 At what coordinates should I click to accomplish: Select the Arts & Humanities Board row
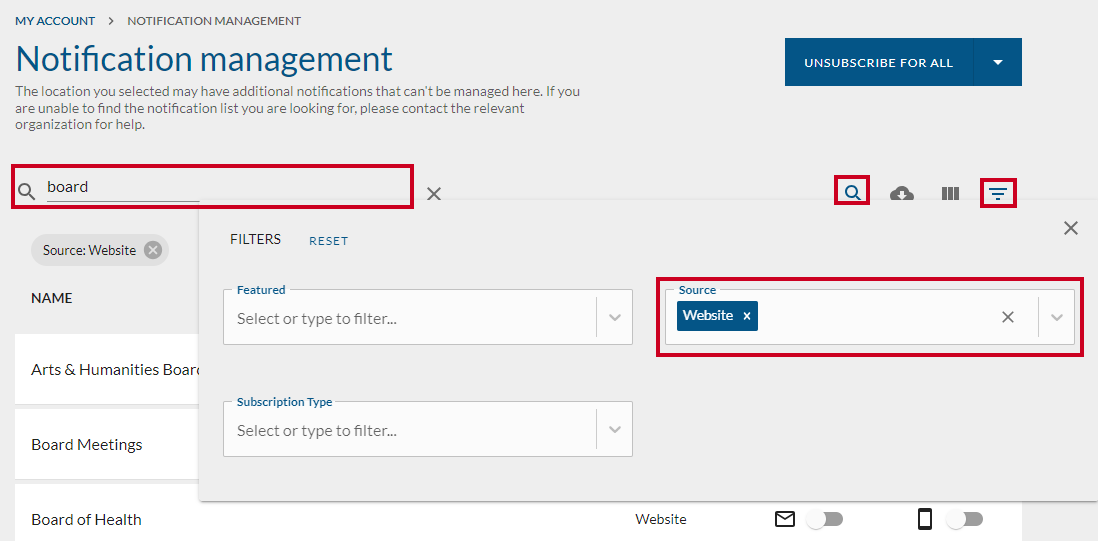[x=106, y=370]
